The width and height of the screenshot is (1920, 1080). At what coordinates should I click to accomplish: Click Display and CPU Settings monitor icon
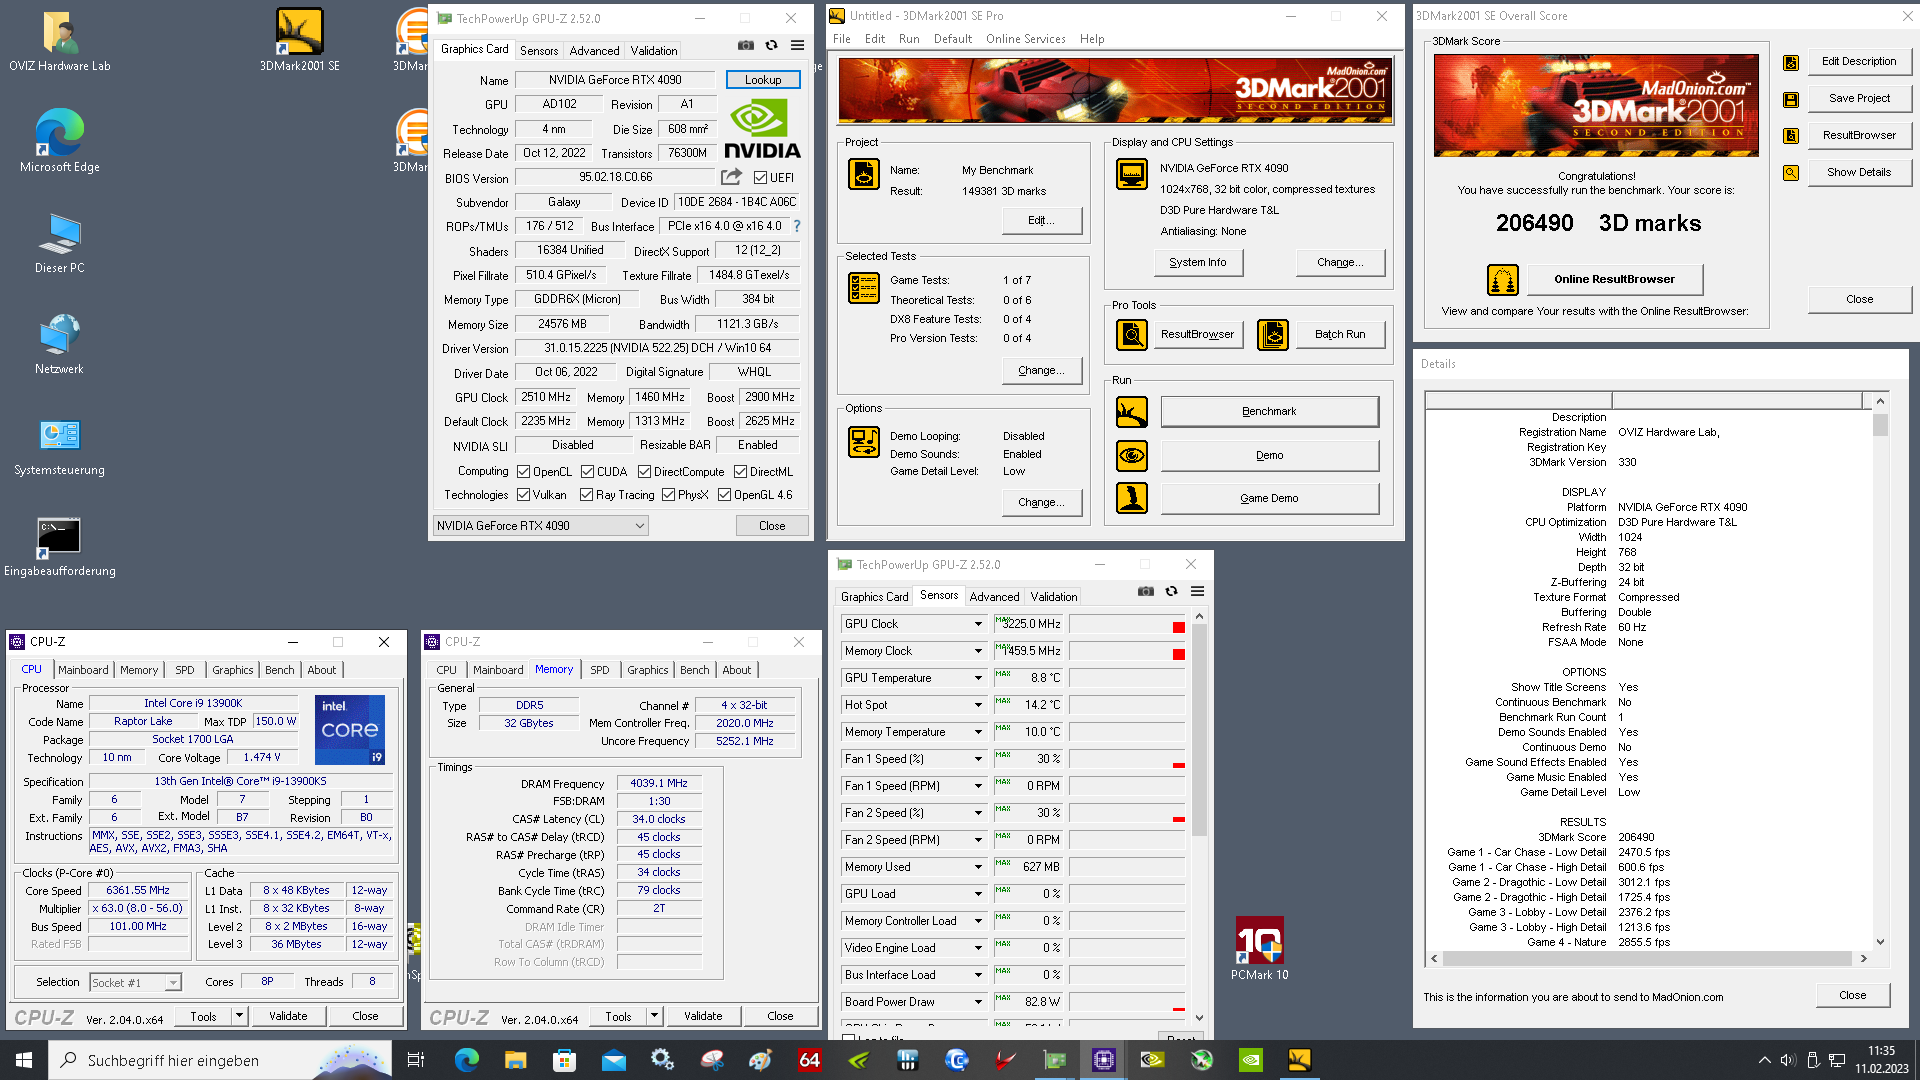[x=1132, y=174]
